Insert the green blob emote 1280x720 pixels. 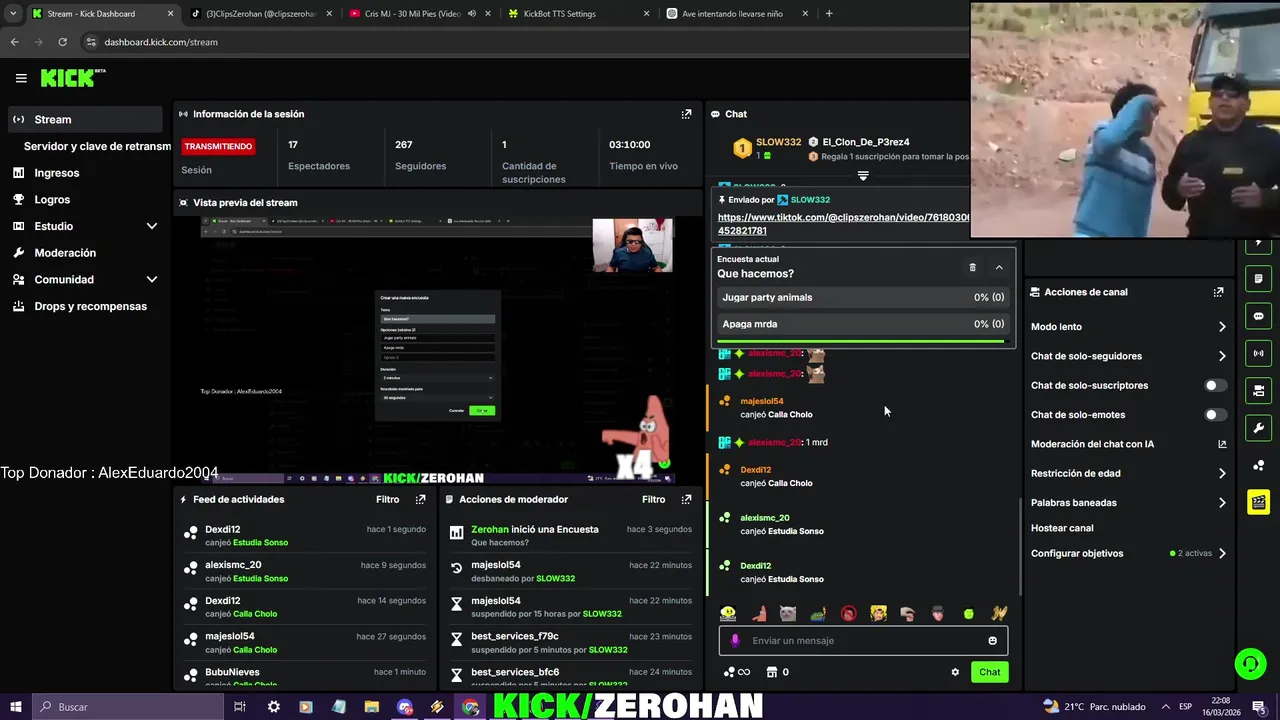coord(968,613)
